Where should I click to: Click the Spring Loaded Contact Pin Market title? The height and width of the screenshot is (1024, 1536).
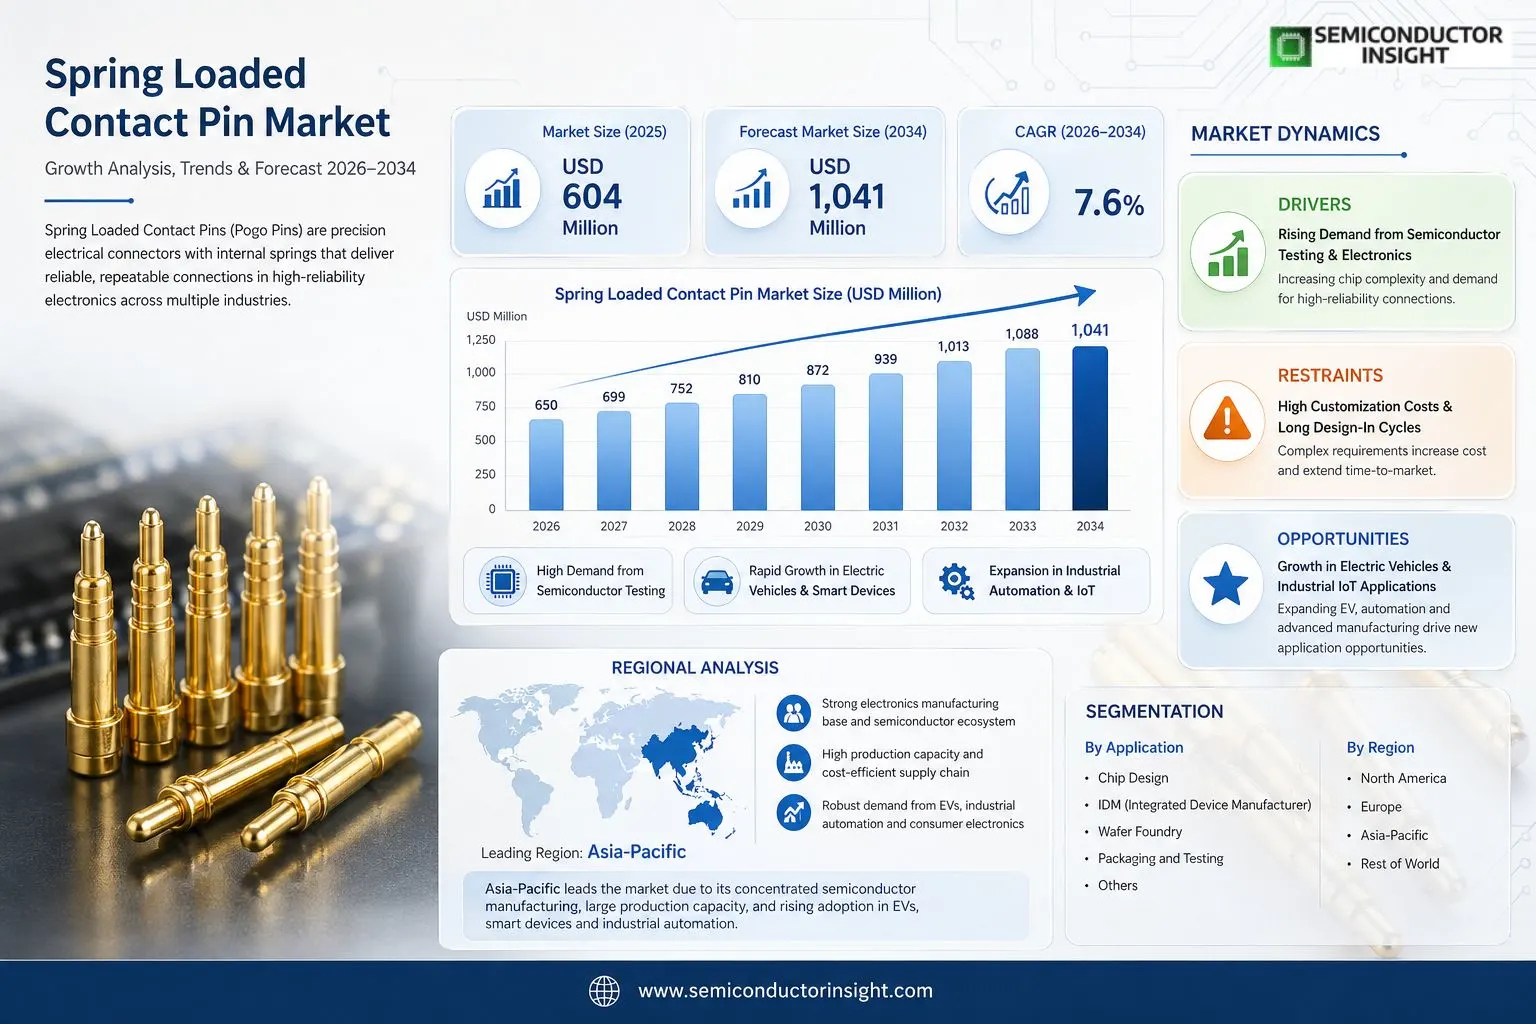(x=217, y=98)
